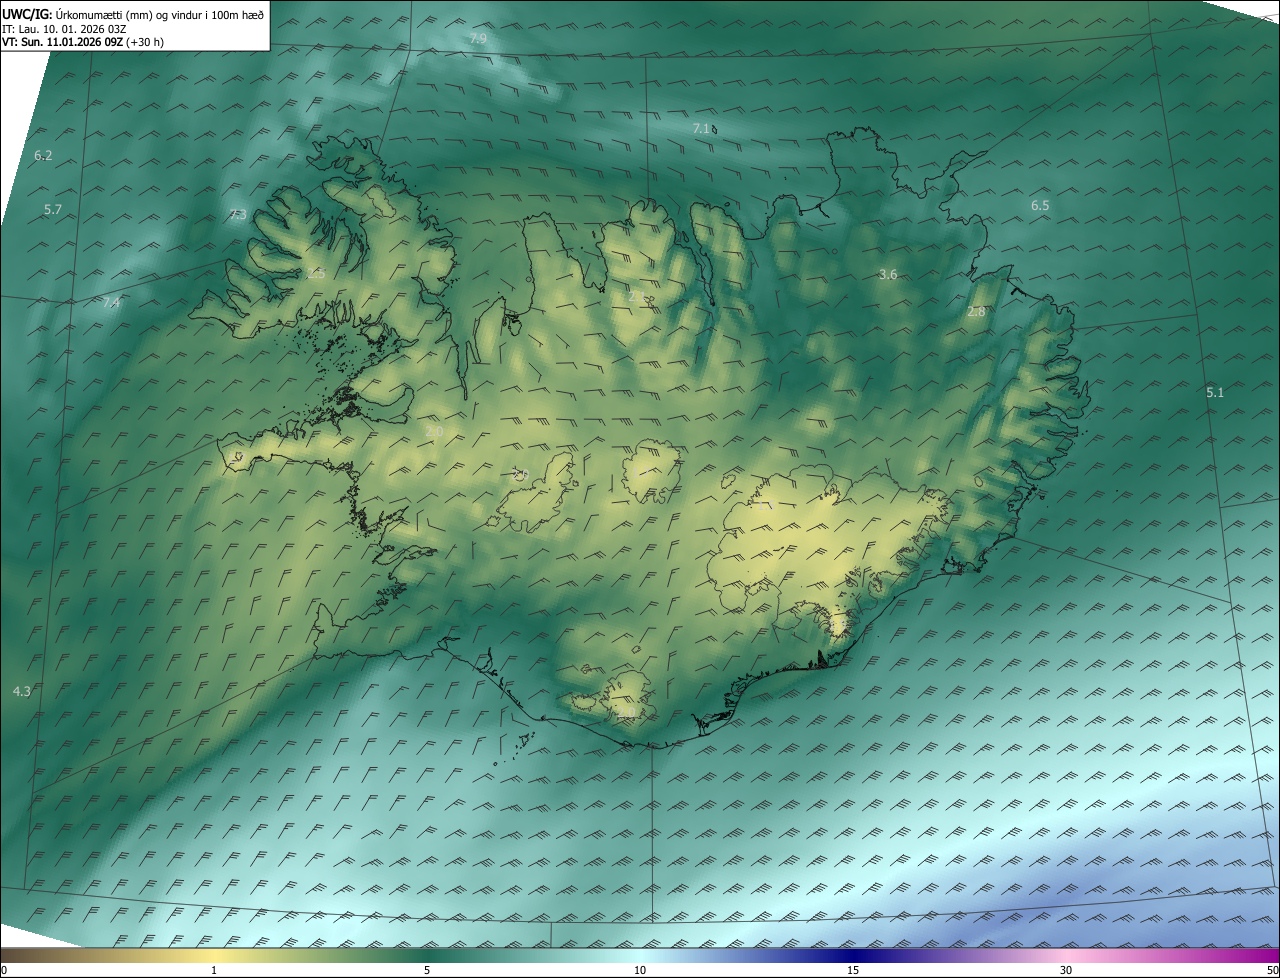Click the 7.4 value label on the map
Image resolution: width=1280 pixels, height=978 pixels.
click(110, 302)
